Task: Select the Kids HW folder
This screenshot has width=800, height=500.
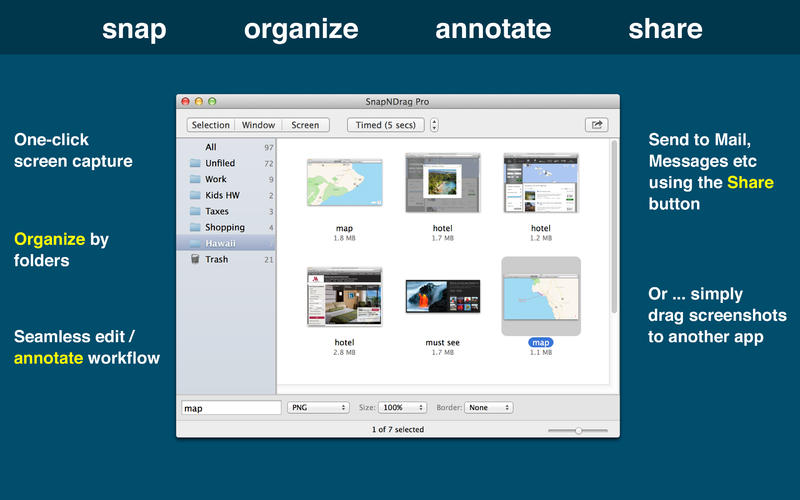Action: (221, 195)
